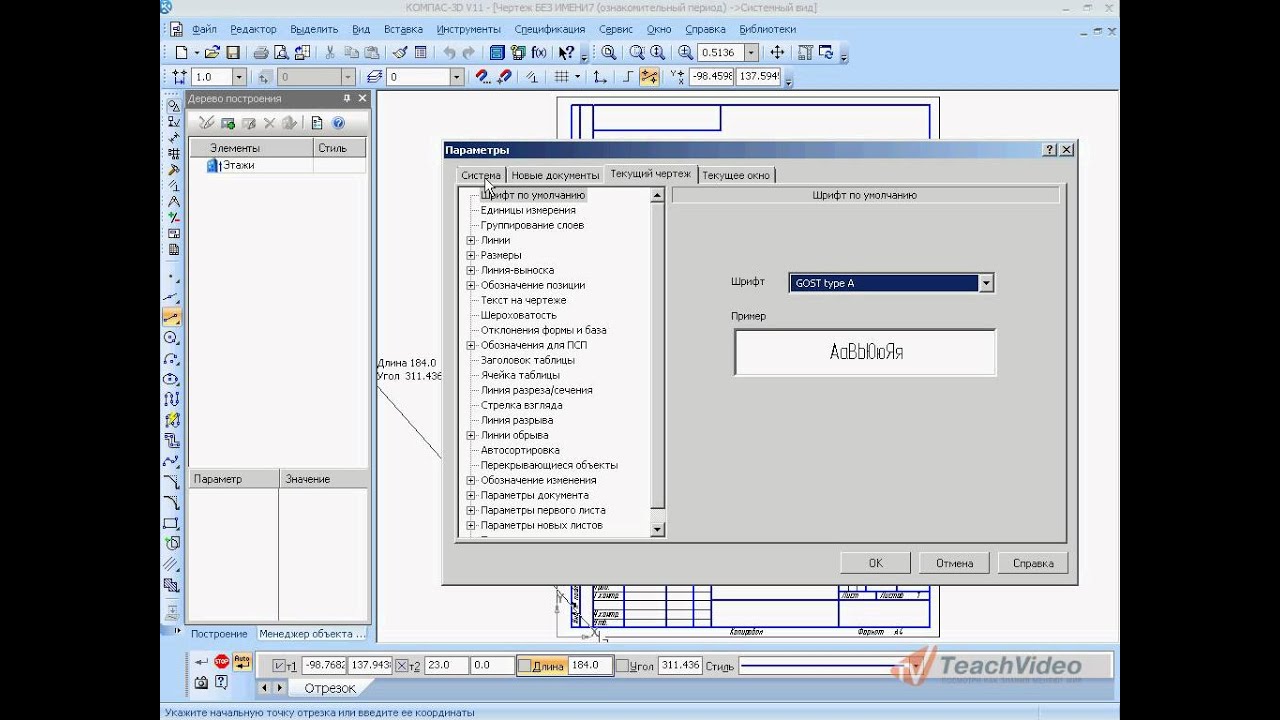Click the Справка button in the dialog
Image resolution: width=1280 pixels, height=720 pixels.
[1033, 563]
